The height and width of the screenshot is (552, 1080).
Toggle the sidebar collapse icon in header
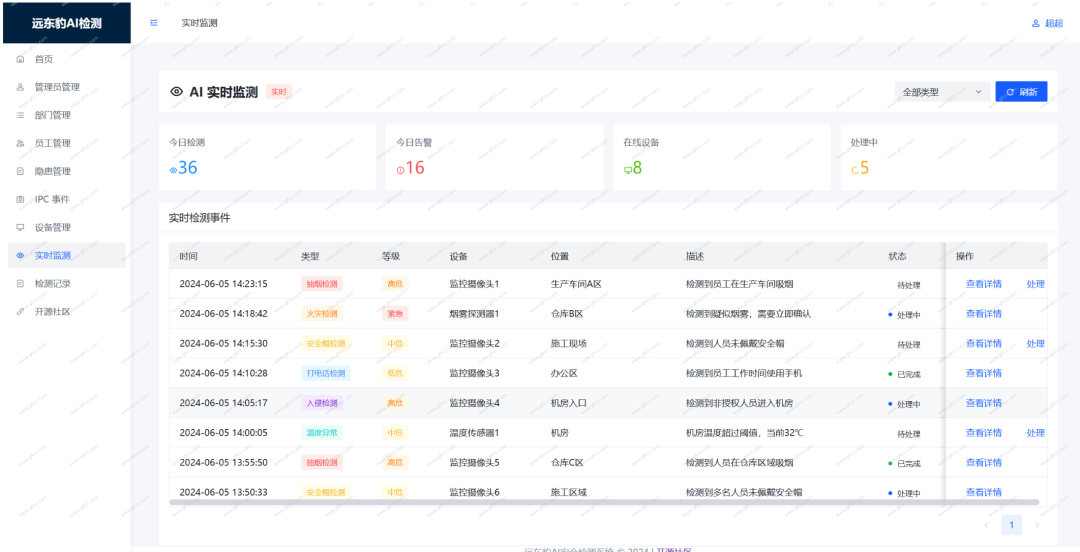(154, 23)
